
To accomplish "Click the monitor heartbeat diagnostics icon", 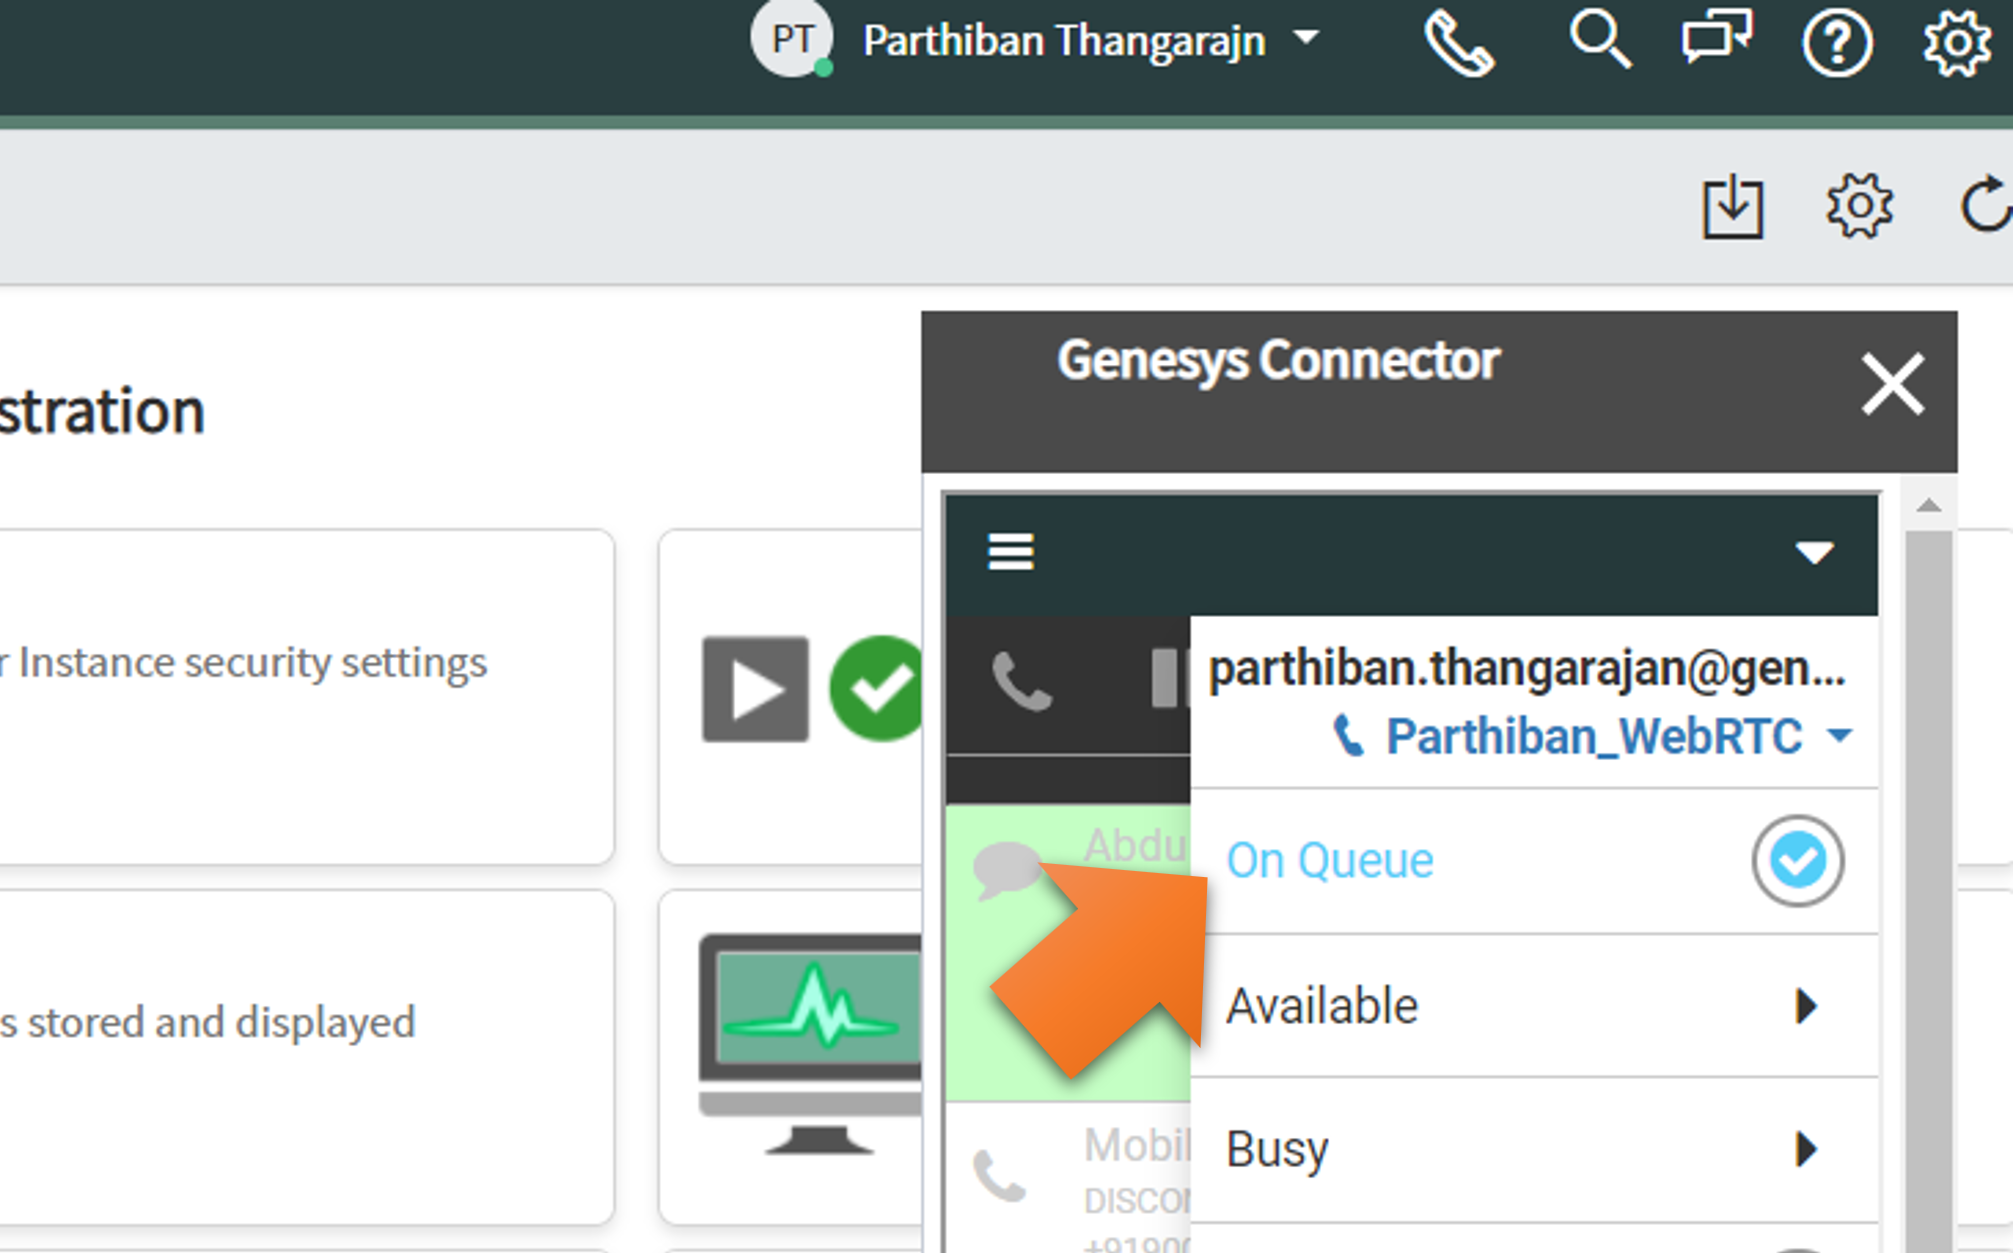I will pos(810,1043).
